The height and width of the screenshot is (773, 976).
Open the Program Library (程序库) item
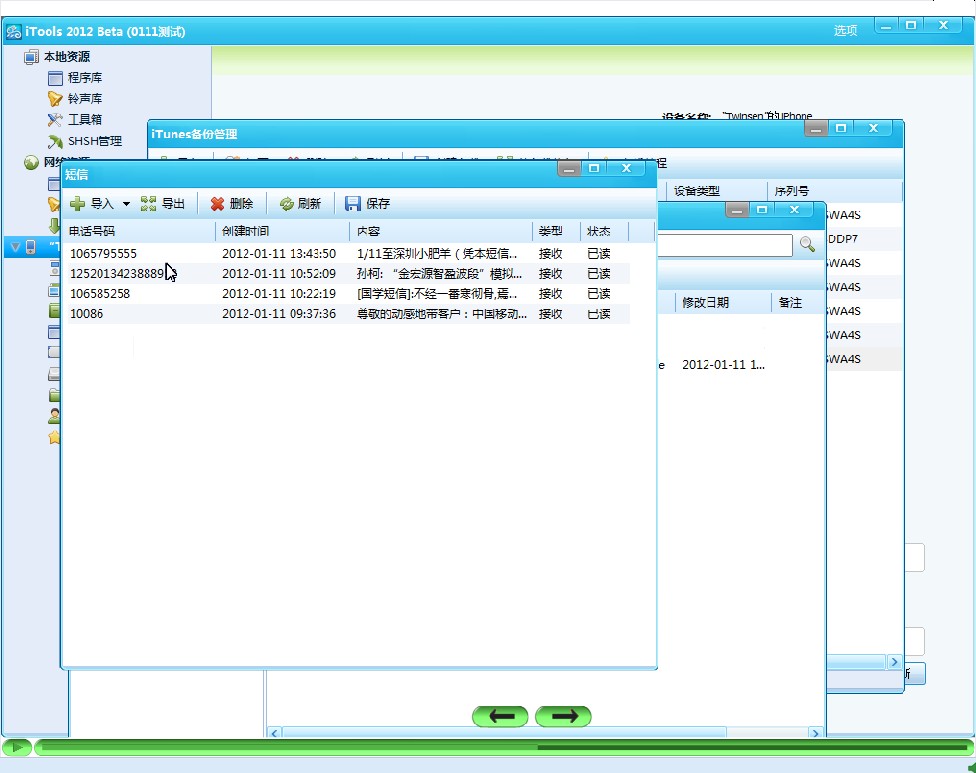point(85,78)
